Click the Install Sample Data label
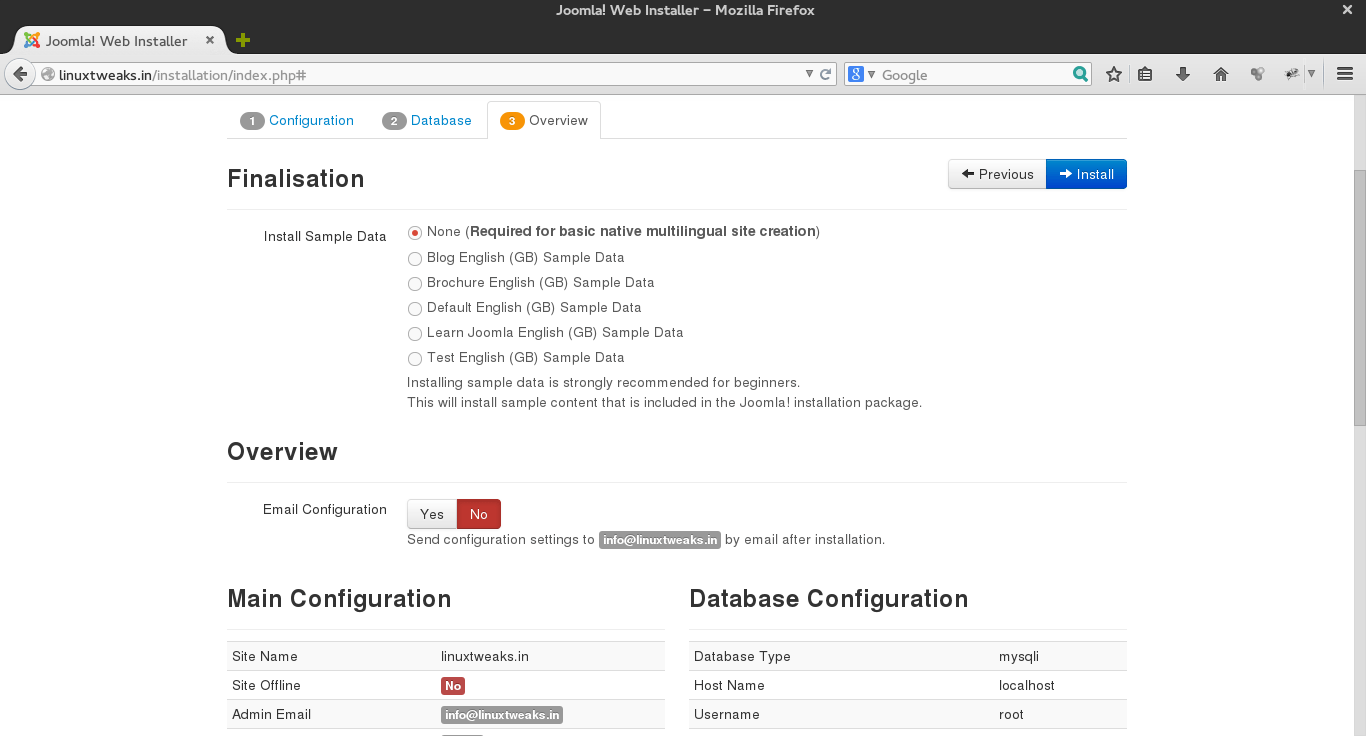This screenshot has height=736, width=1366. (325, 237)
